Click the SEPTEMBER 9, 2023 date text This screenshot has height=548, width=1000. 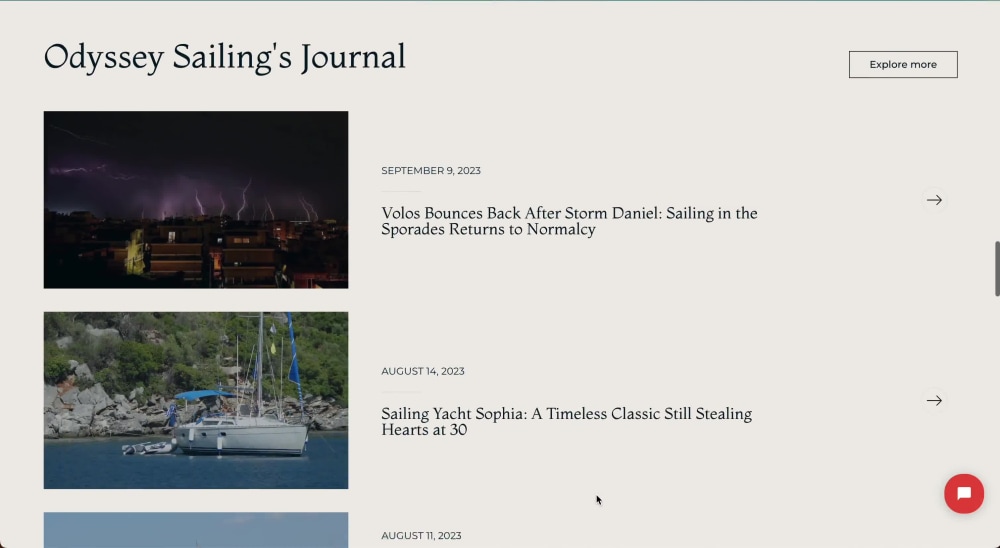pos(431,171)
